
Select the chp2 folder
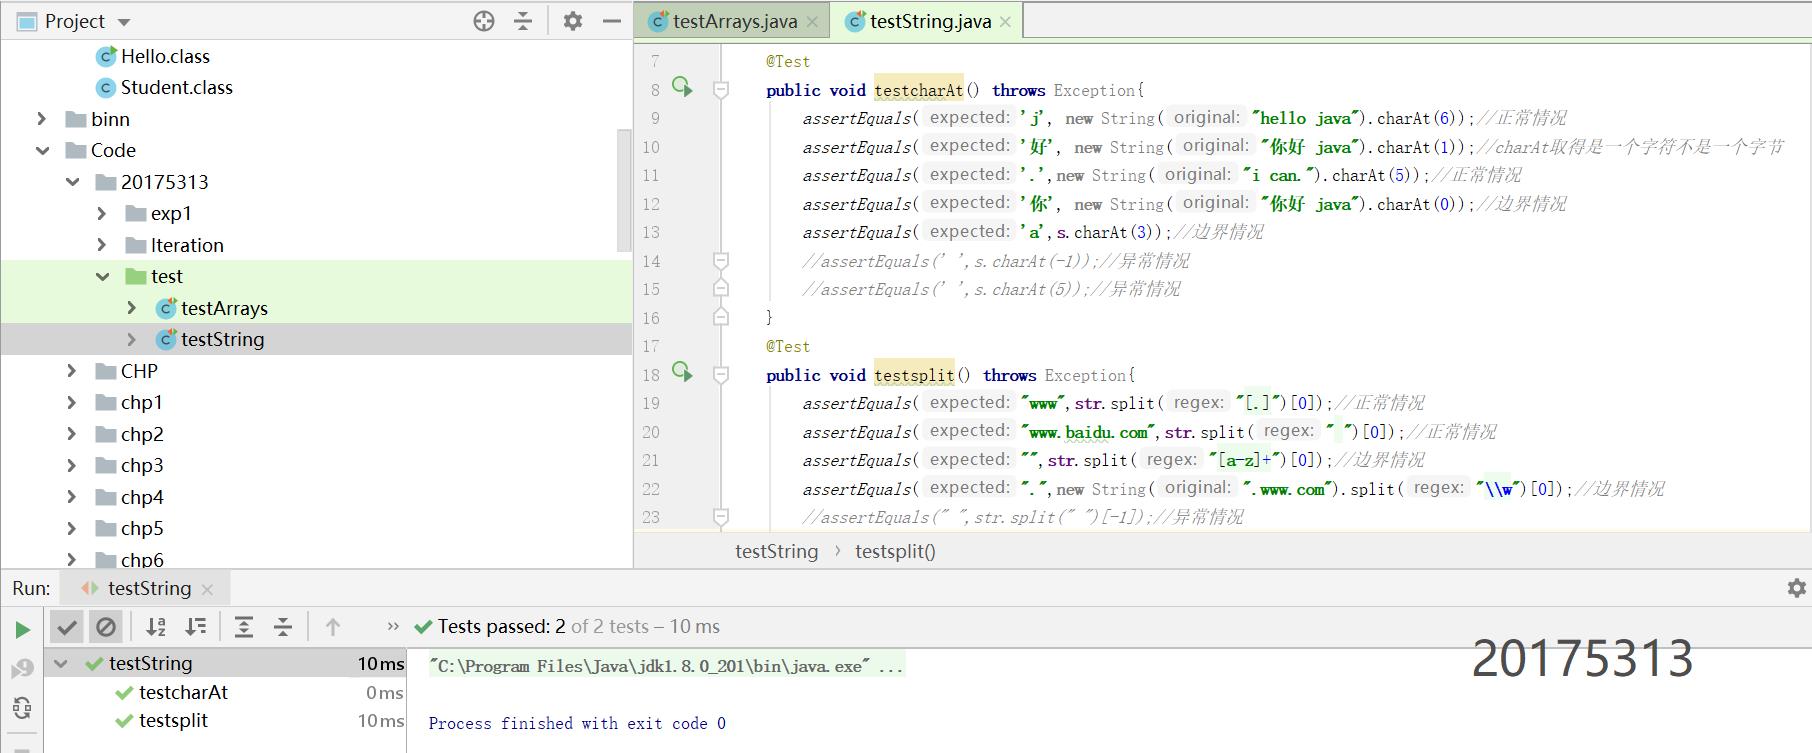click(129, 434)
